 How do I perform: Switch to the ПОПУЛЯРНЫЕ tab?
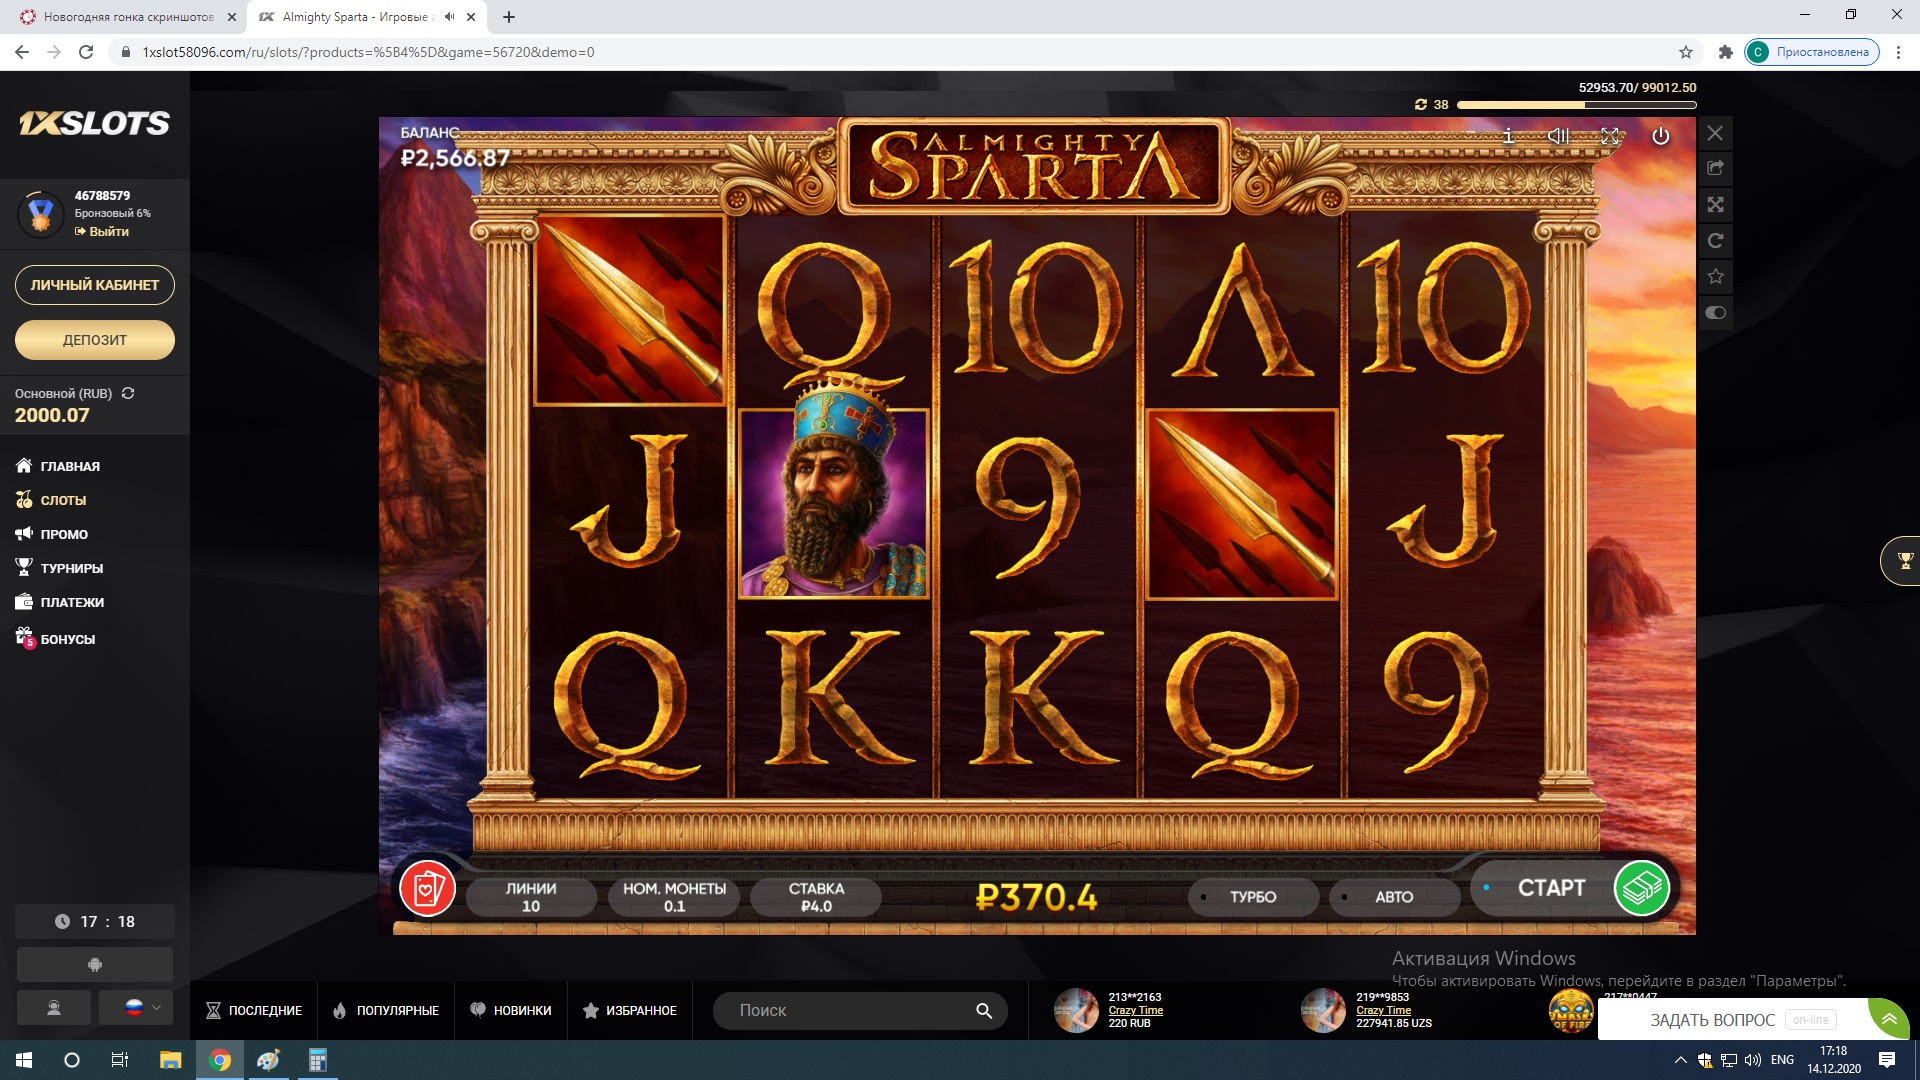pyautogui.click(x=386, y=1011)
